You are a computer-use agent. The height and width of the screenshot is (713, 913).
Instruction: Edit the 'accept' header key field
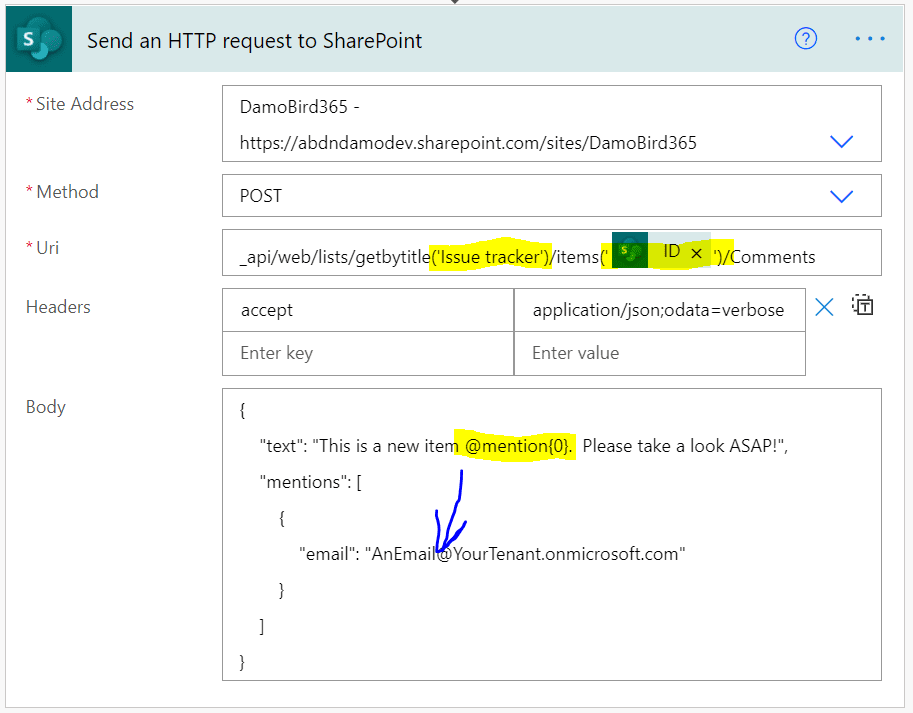point(366,310)
